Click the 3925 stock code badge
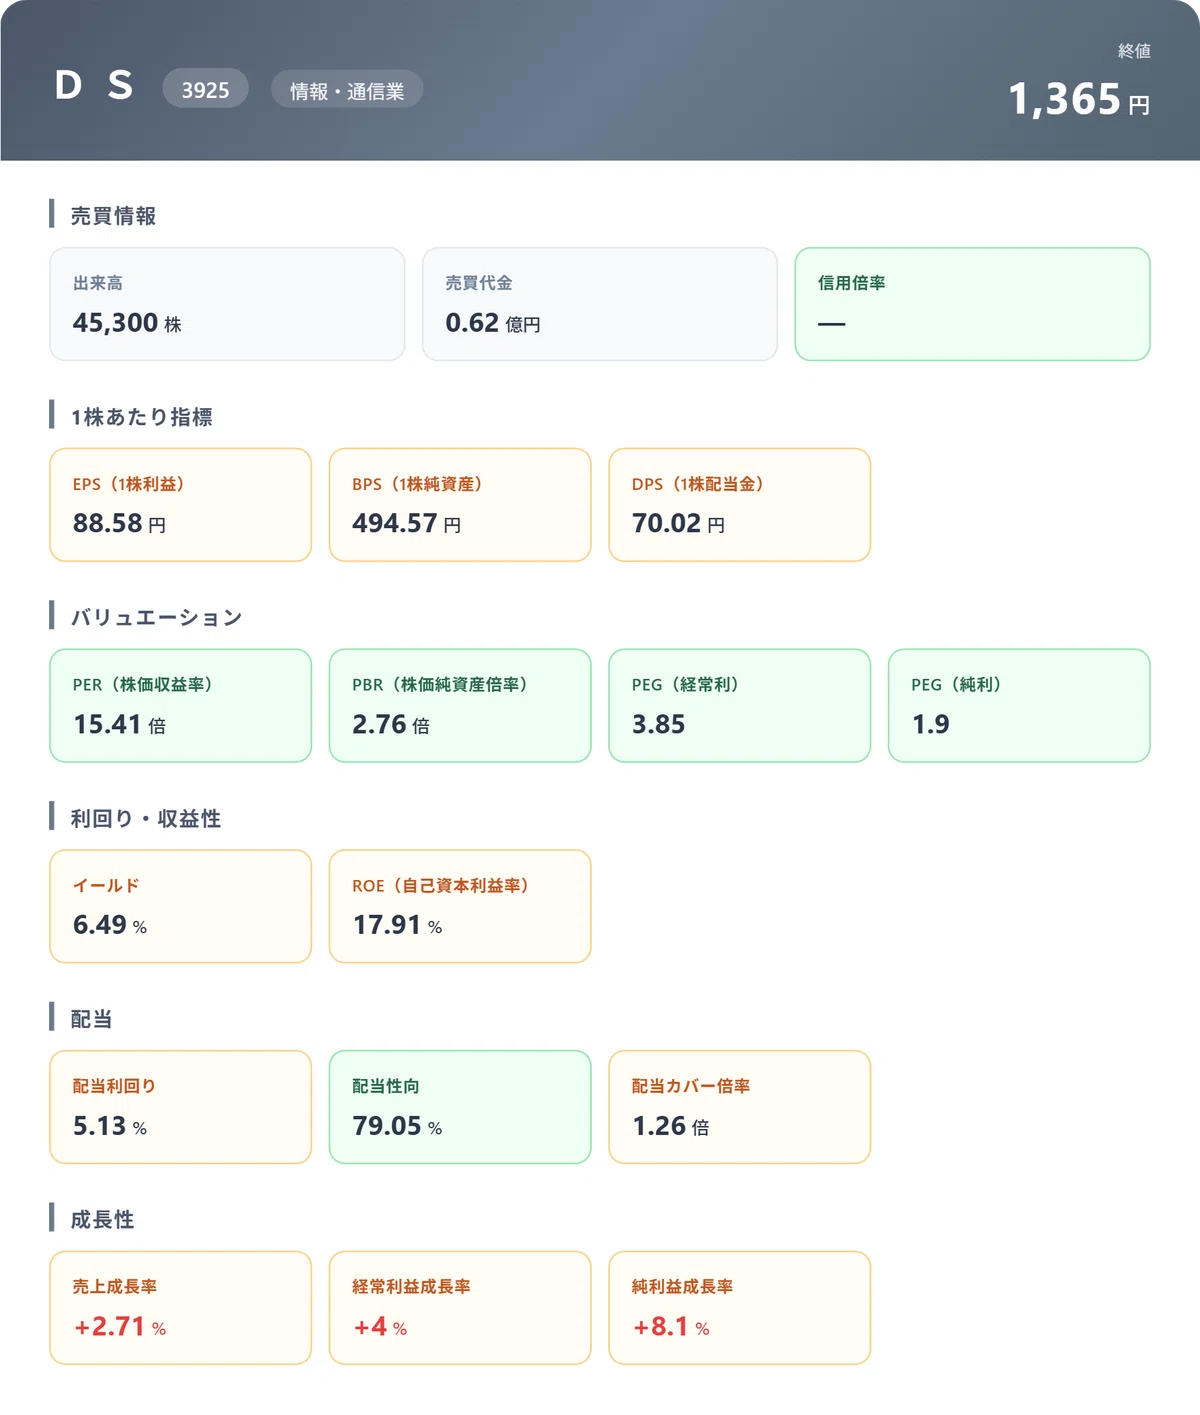This screenshot has height=1415, width=1200. coord(205,89)
